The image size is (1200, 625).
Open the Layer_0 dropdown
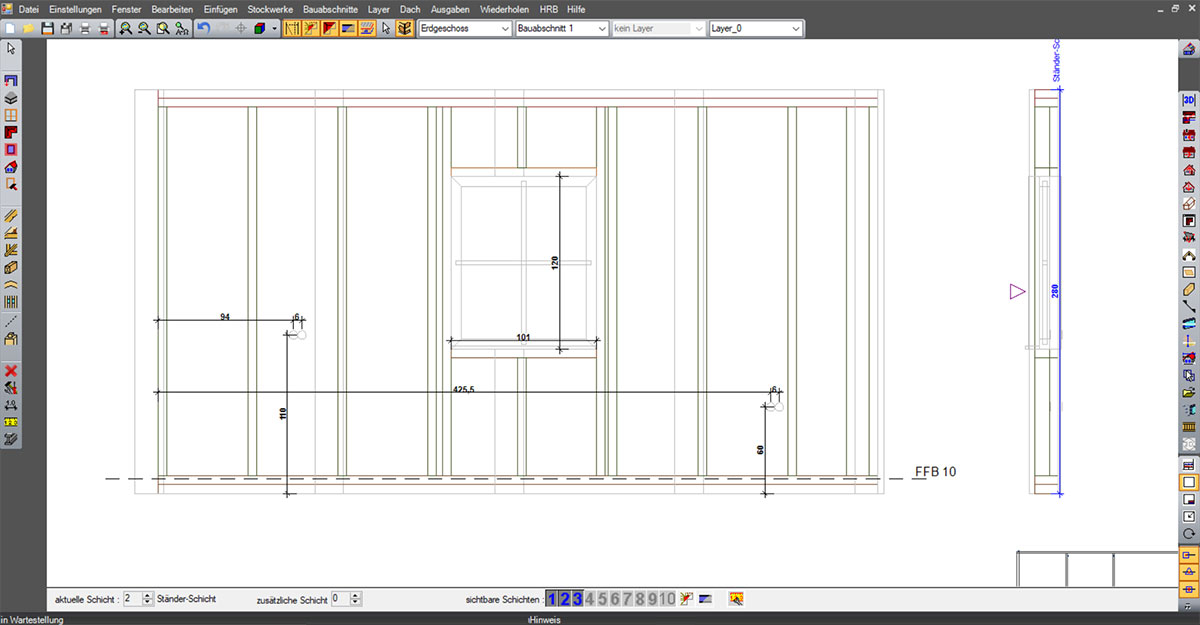pyautogui.click(x=755, y=29)
